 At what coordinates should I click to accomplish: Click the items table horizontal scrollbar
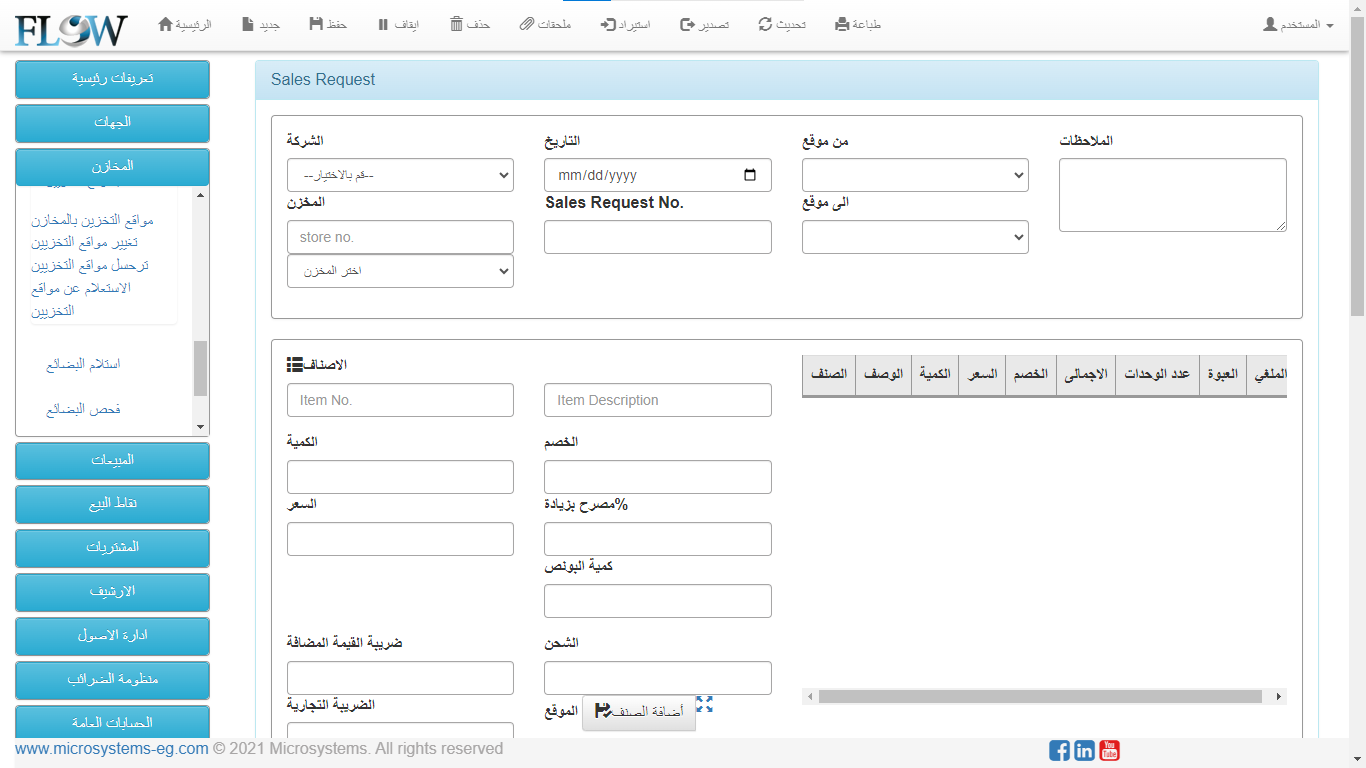pos(1043,696)
